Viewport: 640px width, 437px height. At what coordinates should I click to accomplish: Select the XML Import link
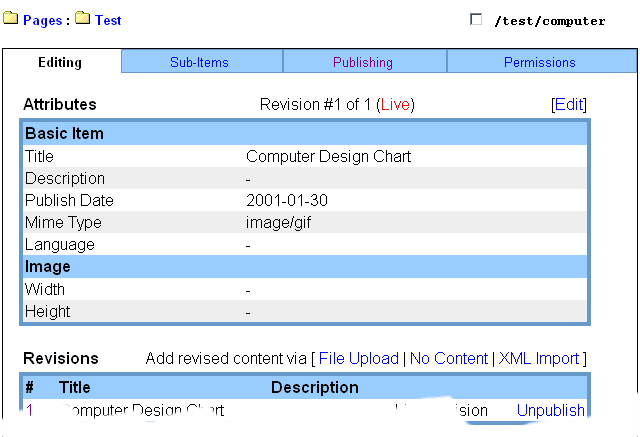(x=539, y=358)
